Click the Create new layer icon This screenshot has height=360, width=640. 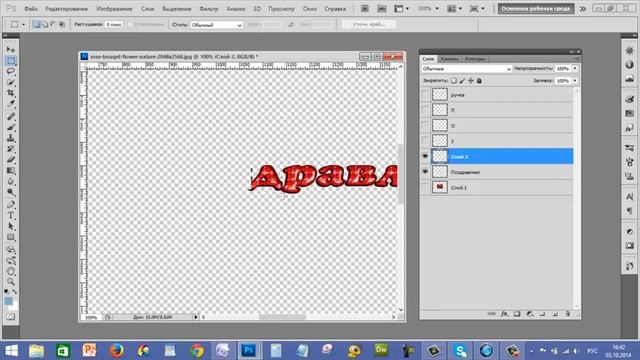(555, 314)
